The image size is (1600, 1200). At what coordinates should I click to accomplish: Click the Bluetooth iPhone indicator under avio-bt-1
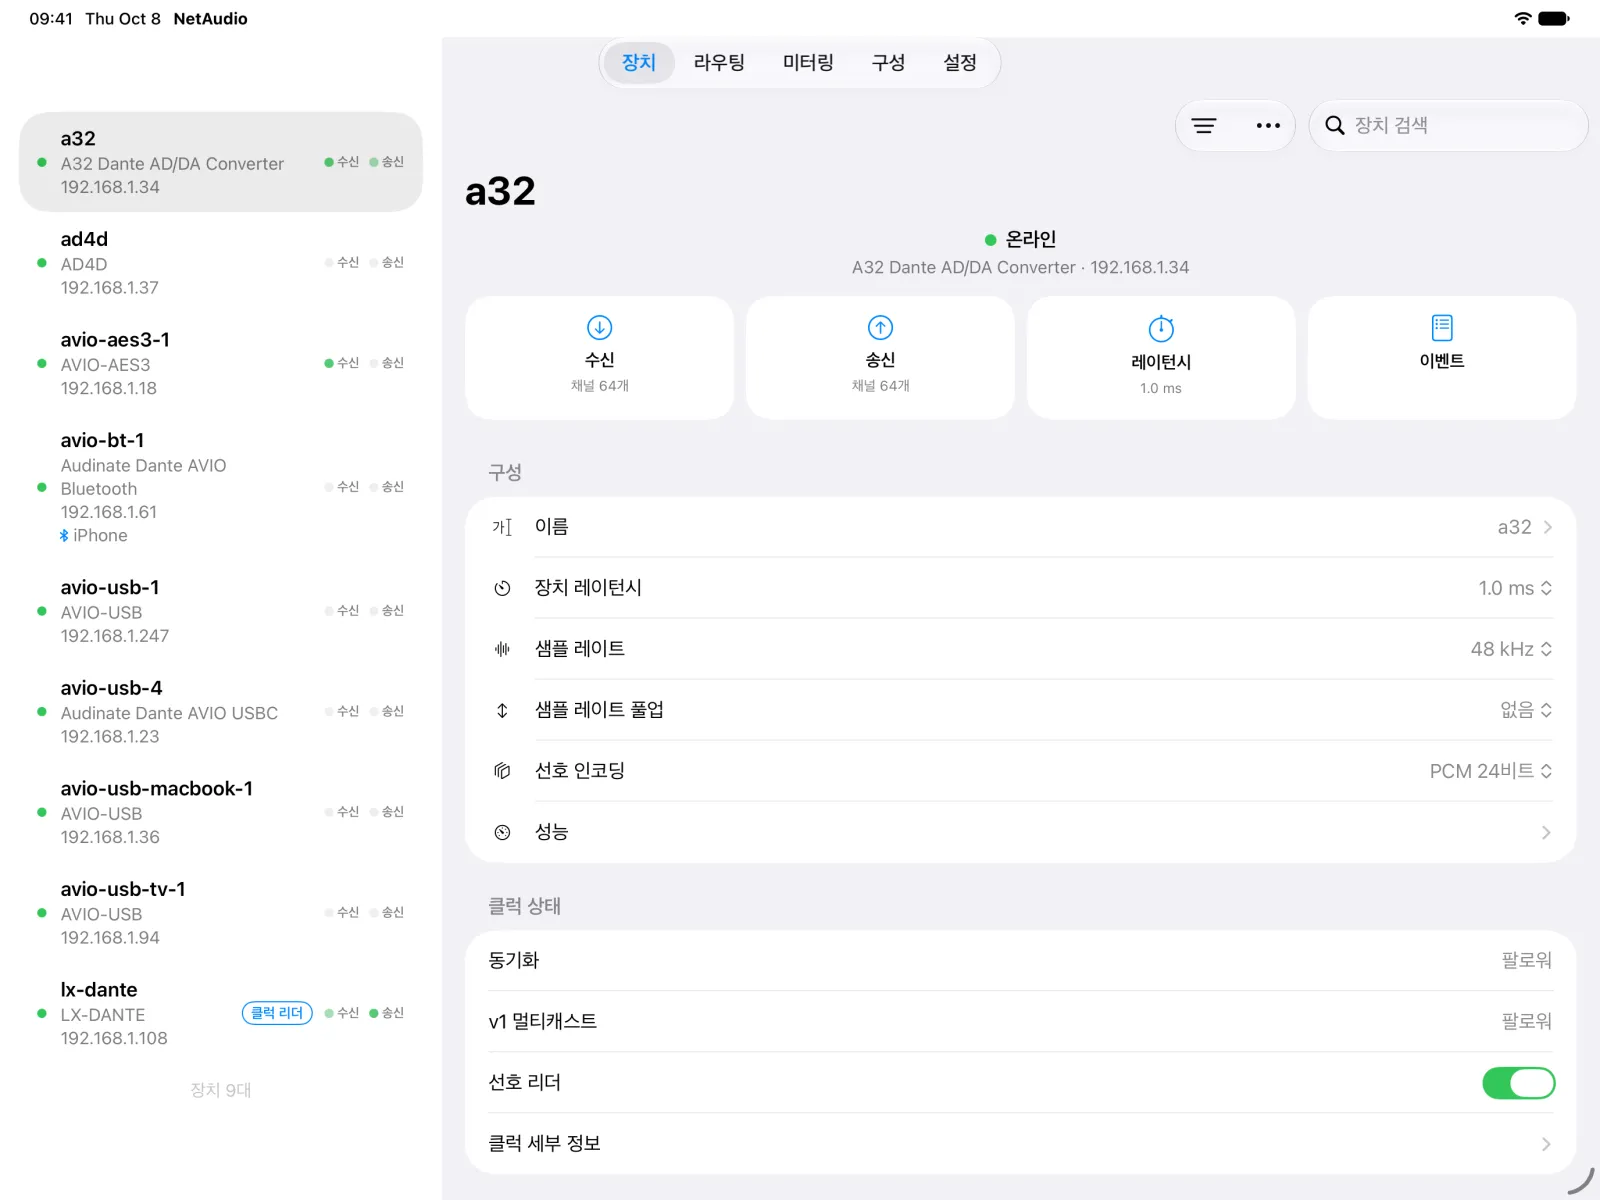pos(93,536)
